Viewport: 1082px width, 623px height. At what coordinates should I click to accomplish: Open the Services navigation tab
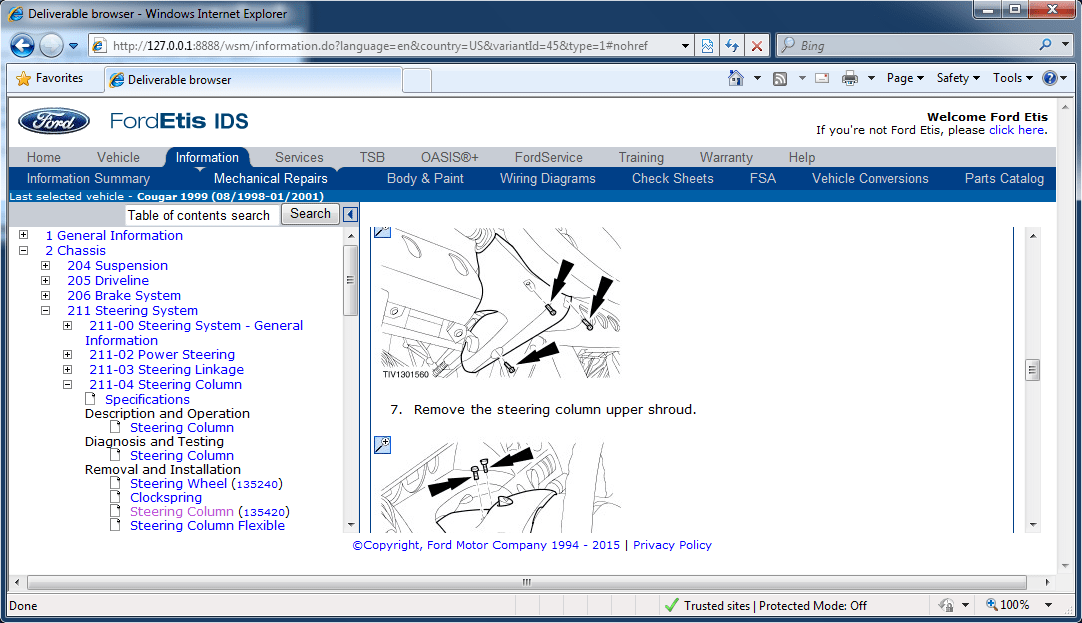point(299,157)
